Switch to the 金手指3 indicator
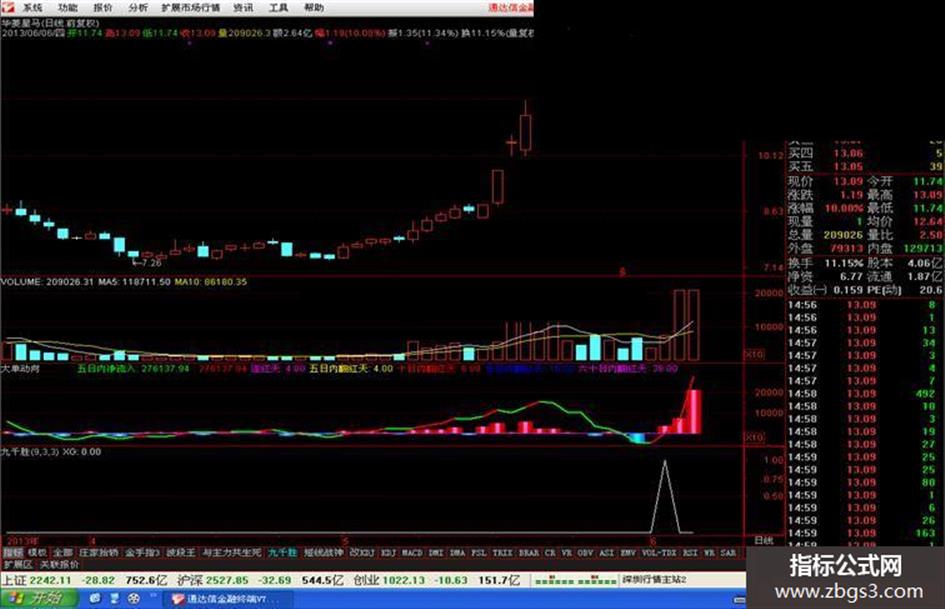The image size is (945, 609). [x=143, y=552]
